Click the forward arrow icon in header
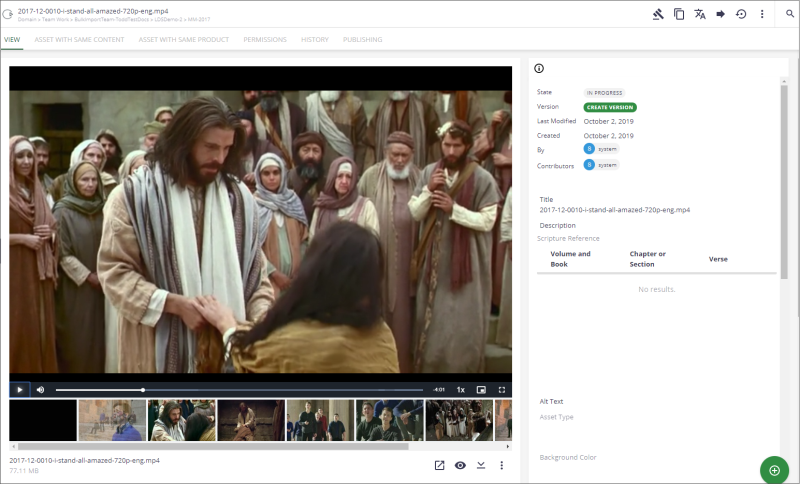 pos(720,14)
